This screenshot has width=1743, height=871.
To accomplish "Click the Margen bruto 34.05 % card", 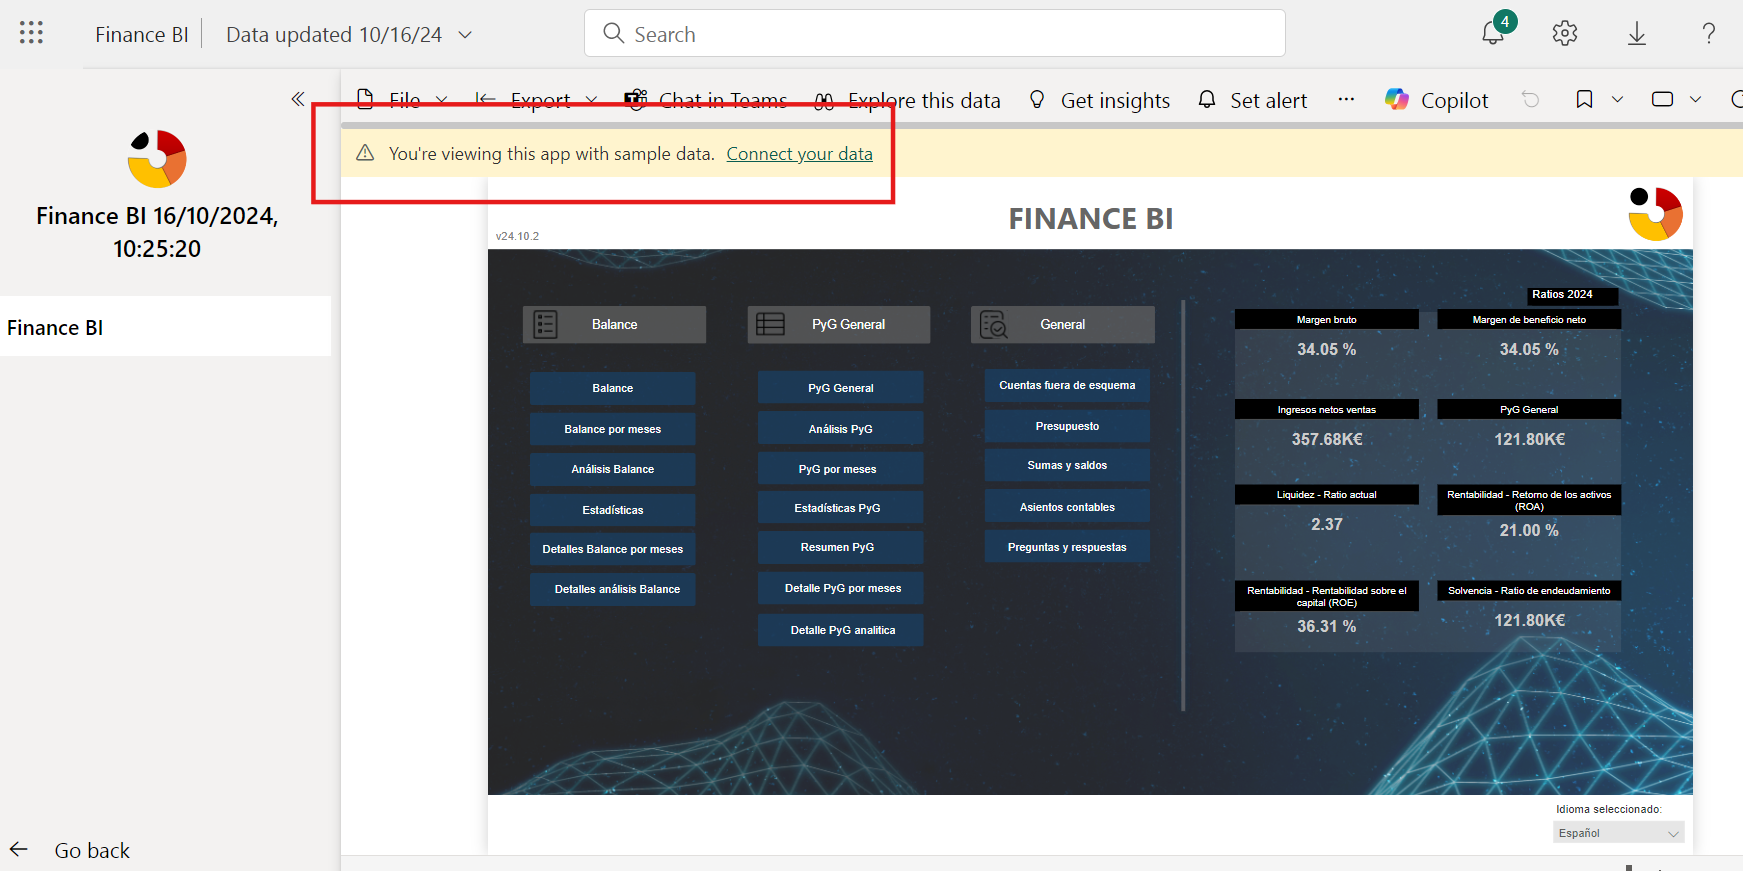I will [1327, 349].
